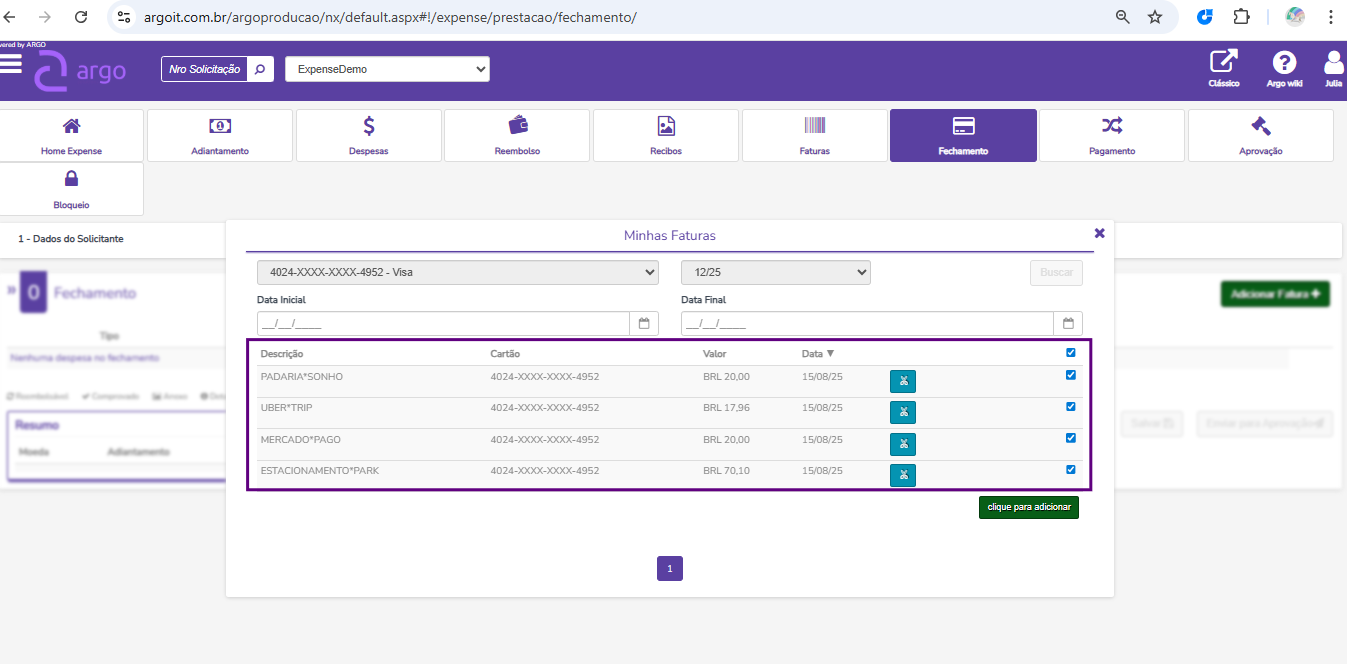Click the split icon in the ESTACIONAMENTO*PARK row
Screen dimensions: 1347x664
click(x=902, y=475)
